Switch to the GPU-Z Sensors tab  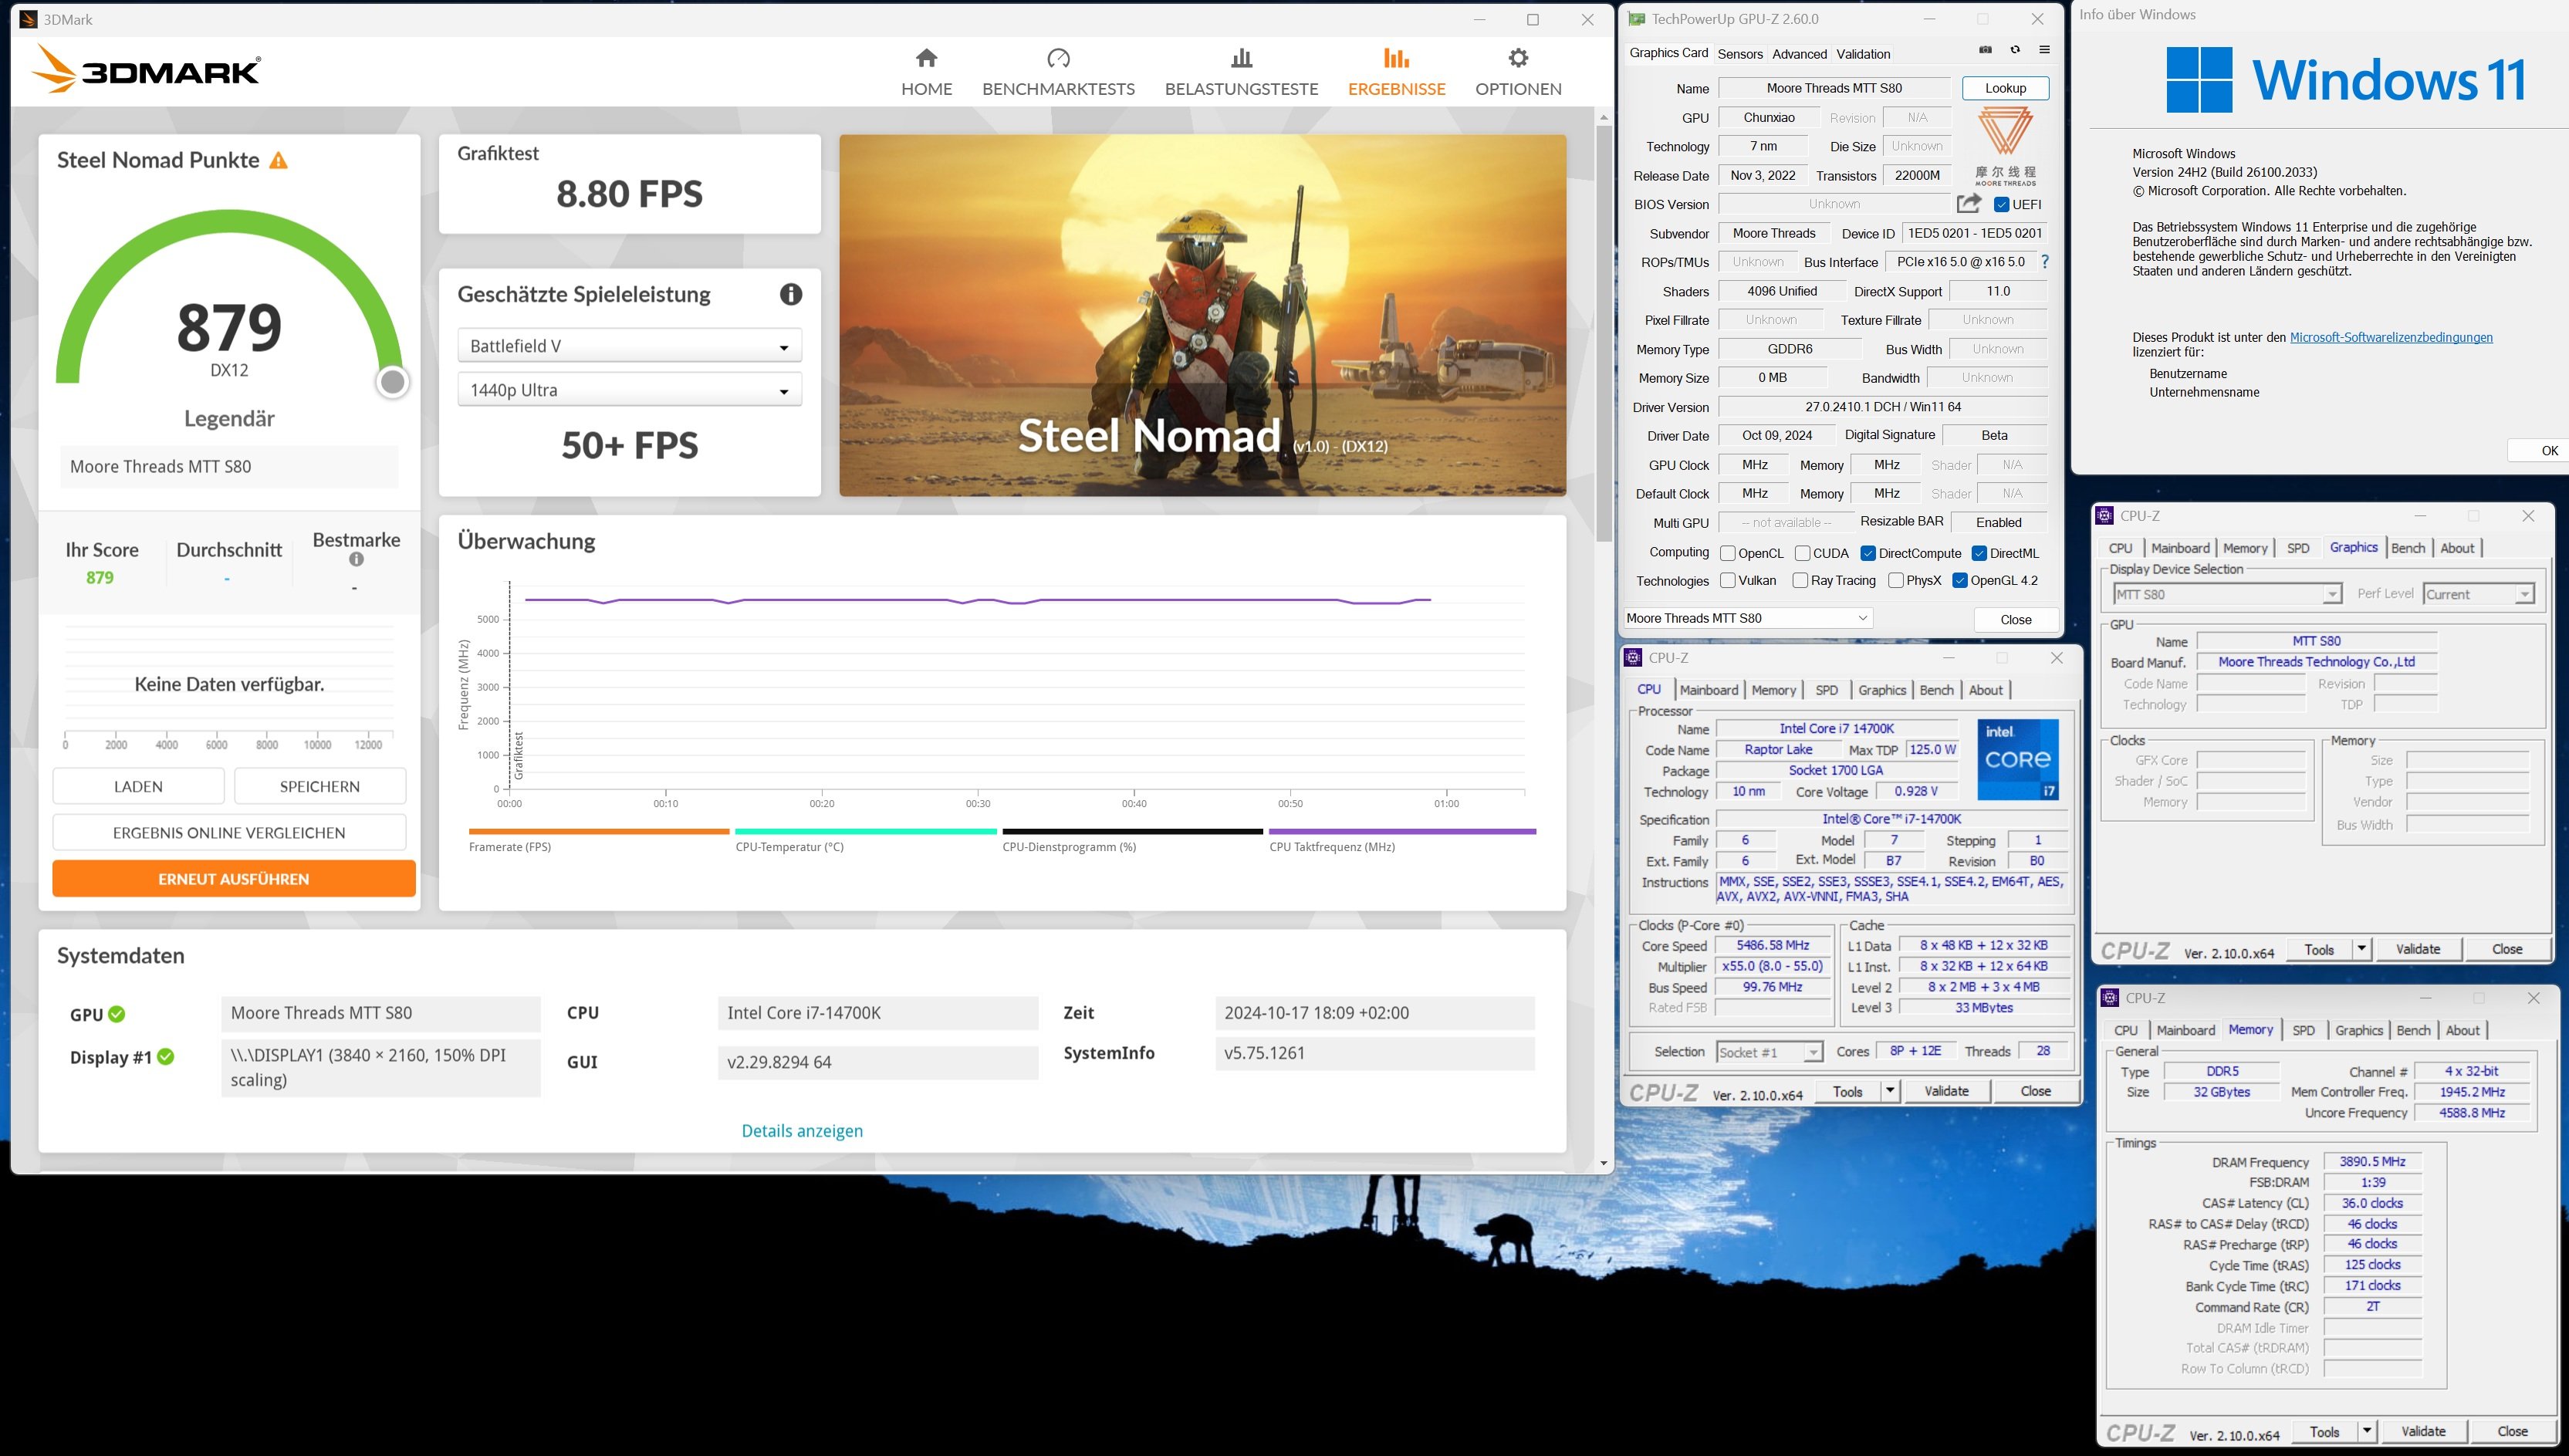(1739, 54)
